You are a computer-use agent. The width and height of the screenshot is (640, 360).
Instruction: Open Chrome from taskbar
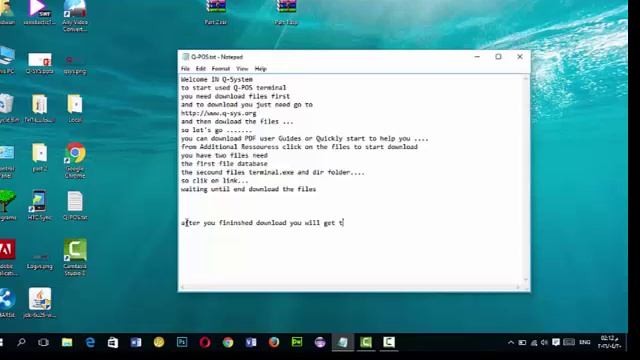(228, 342)
